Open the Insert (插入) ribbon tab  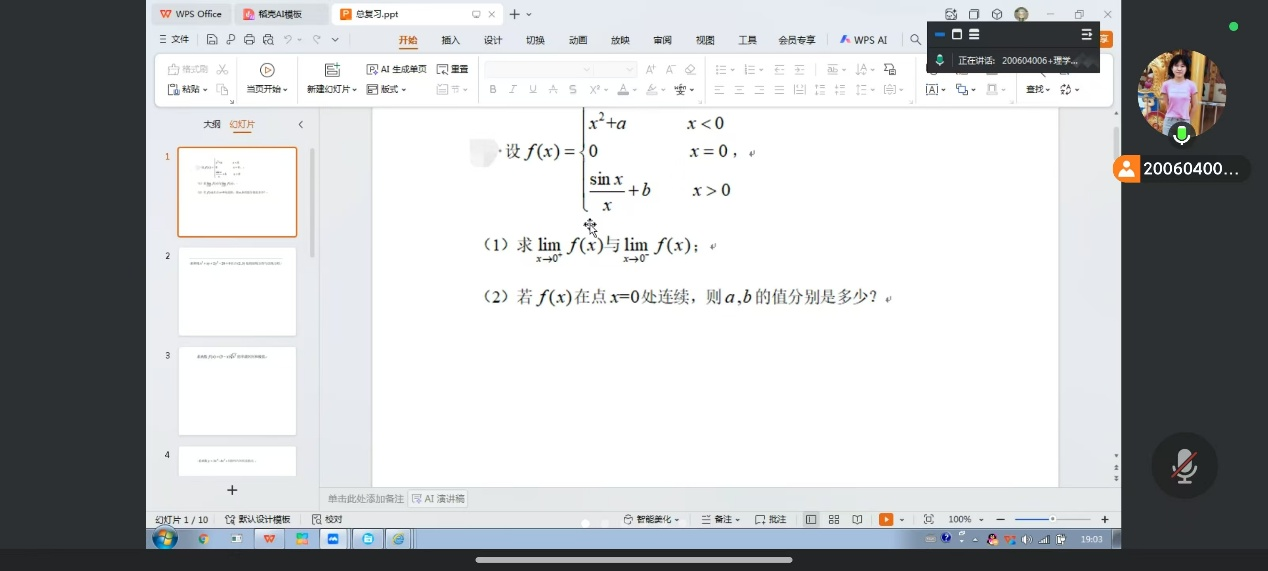click(x=451, y=40)
